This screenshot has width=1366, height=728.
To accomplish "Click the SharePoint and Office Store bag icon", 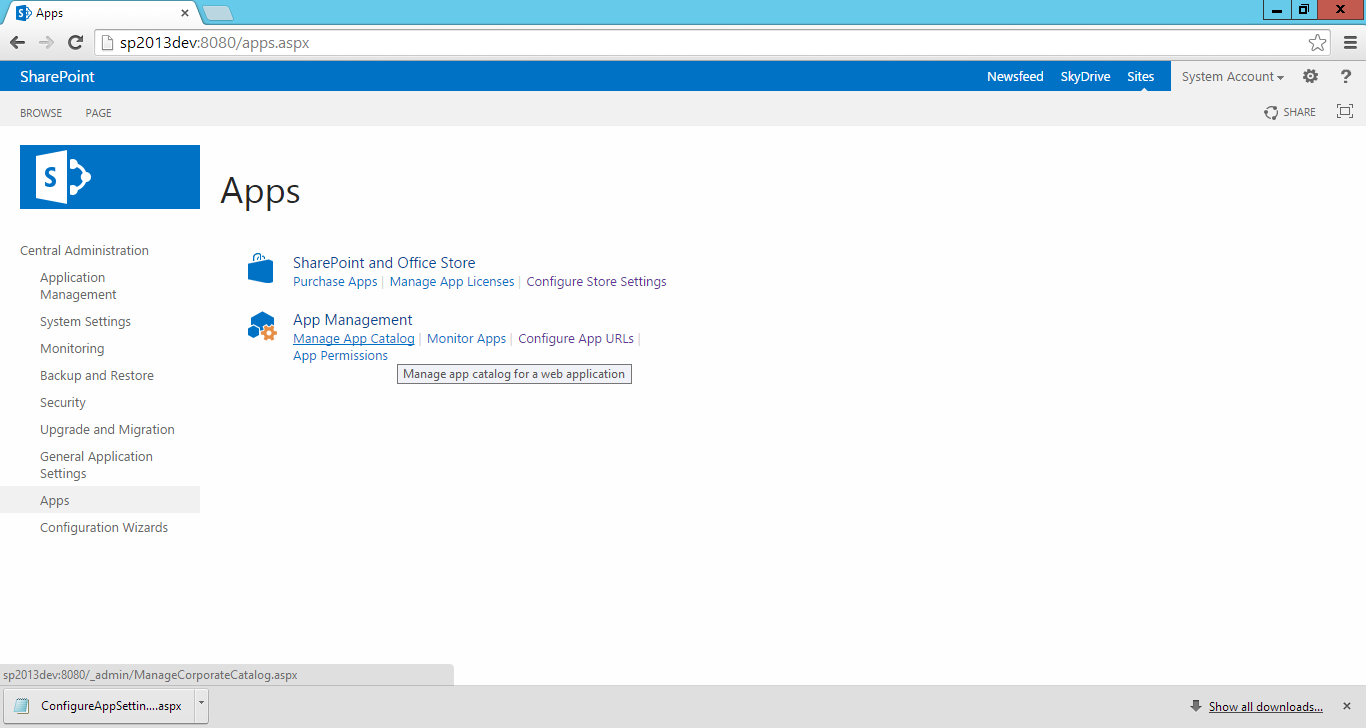I will click(x=260, y=268).
